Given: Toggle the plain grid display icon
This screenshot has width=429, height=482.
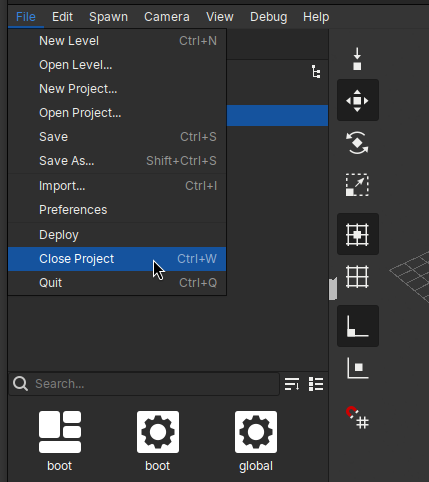Looking at the screenshot, I should [357, 277].
